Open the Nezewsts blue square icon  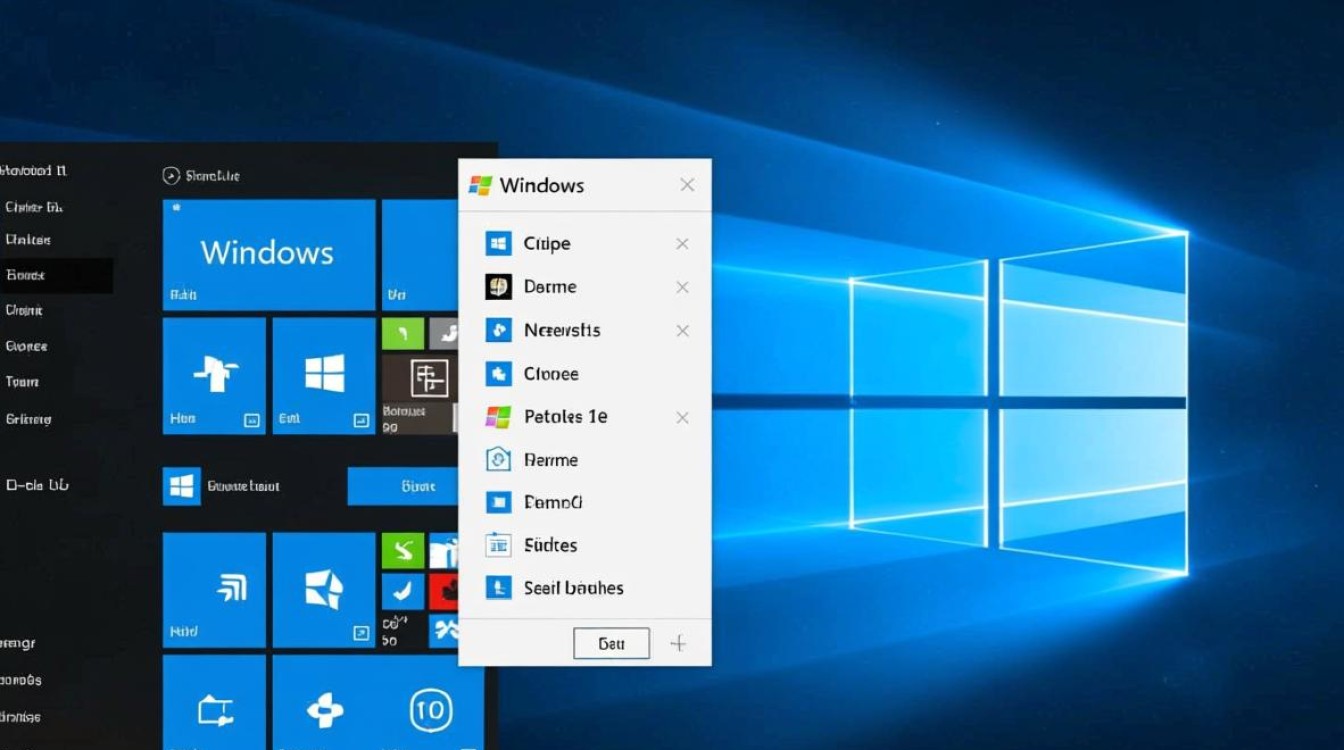tap(497, 330)
